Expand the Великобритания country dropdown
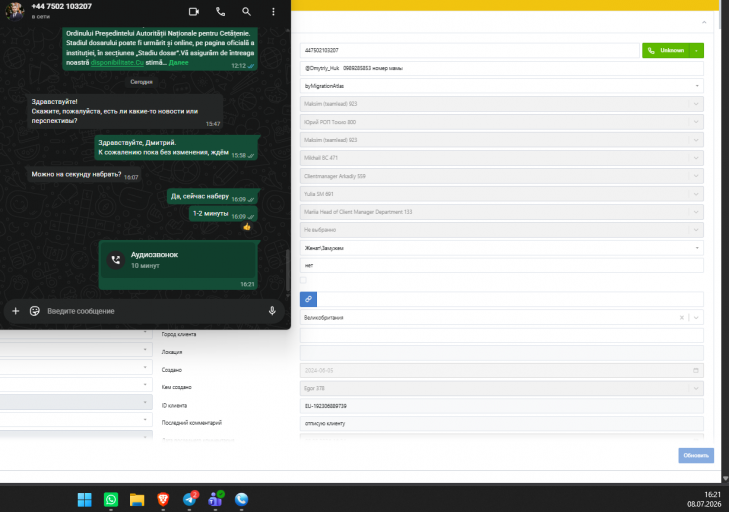This screenshot has width=729, height=512. (x=696, y=318)
